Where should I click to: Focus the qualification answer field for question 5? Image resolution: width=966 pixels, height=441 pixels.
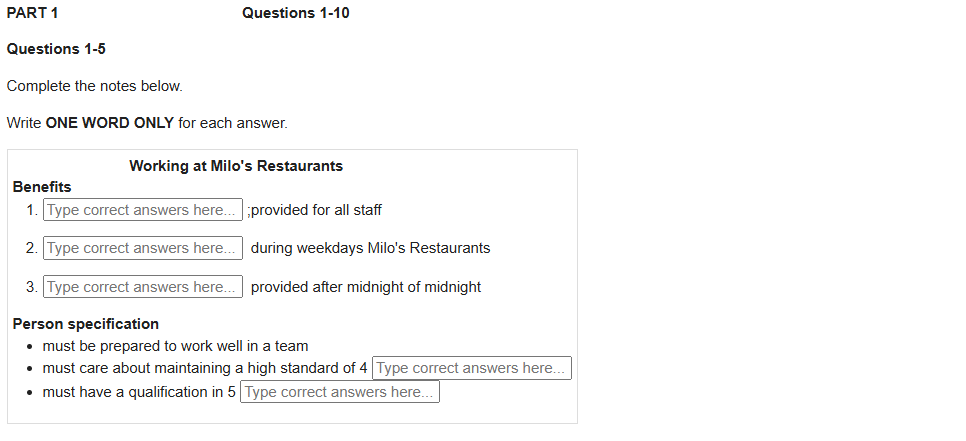(x=340, y=392)
